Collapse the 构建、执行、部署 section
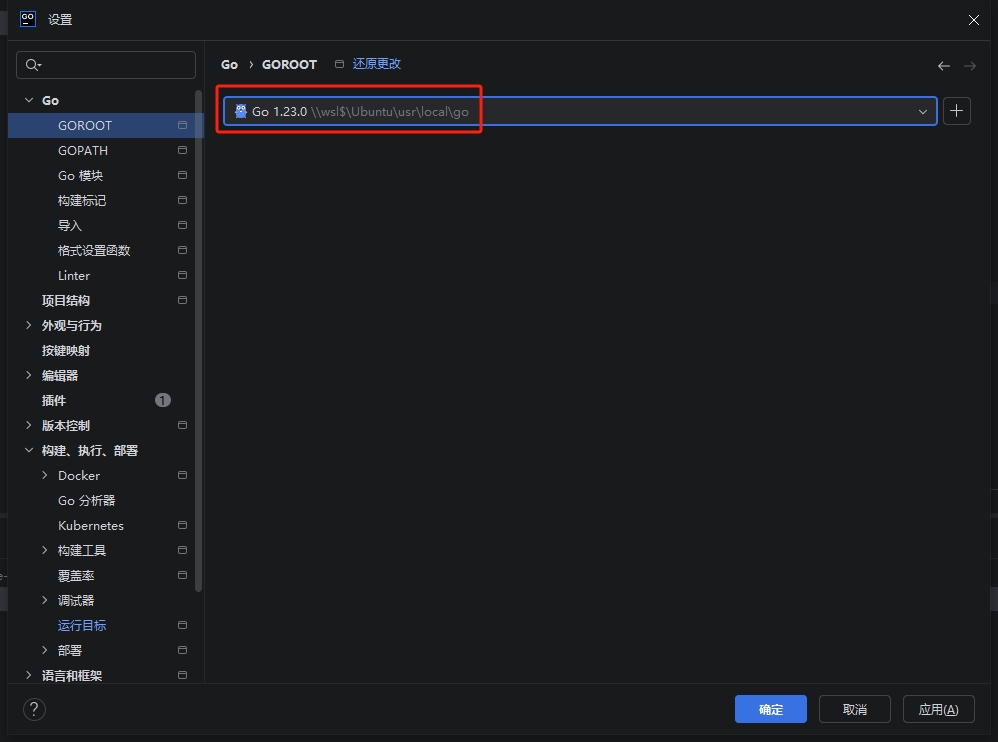Image resolution: width=998 pixels, height=742 pixels. click(29, 450)
